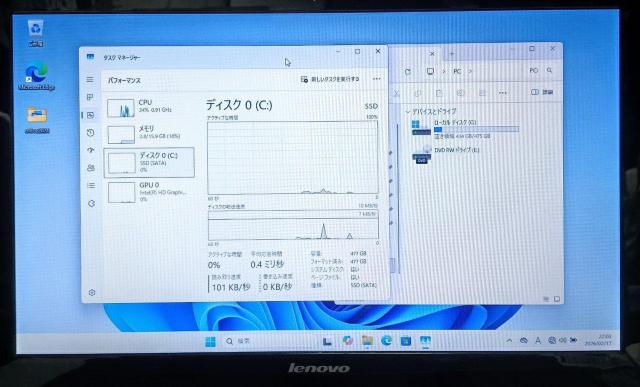Select the DVD RW ドライブ (E:) drive
Viewport: 640px width, 387px height.
(x=446, y=155)
